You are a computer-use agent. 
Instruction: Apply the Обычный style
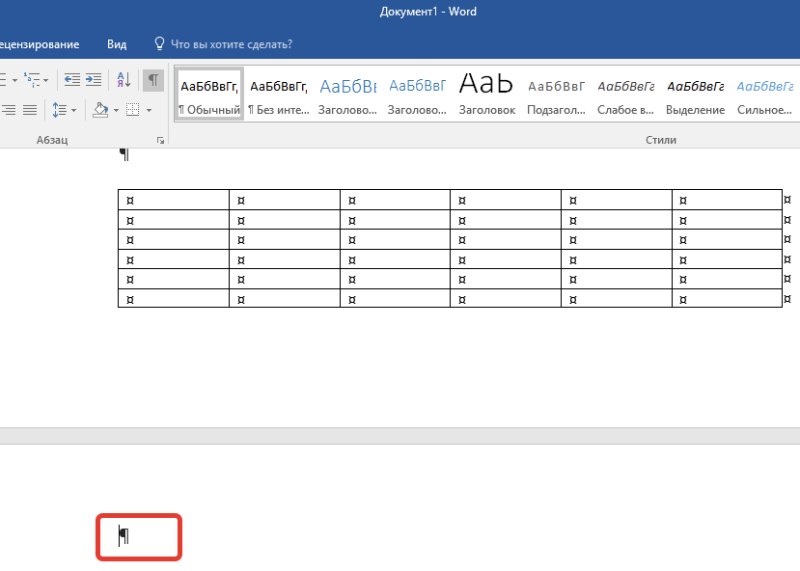[x=209, y=95]
